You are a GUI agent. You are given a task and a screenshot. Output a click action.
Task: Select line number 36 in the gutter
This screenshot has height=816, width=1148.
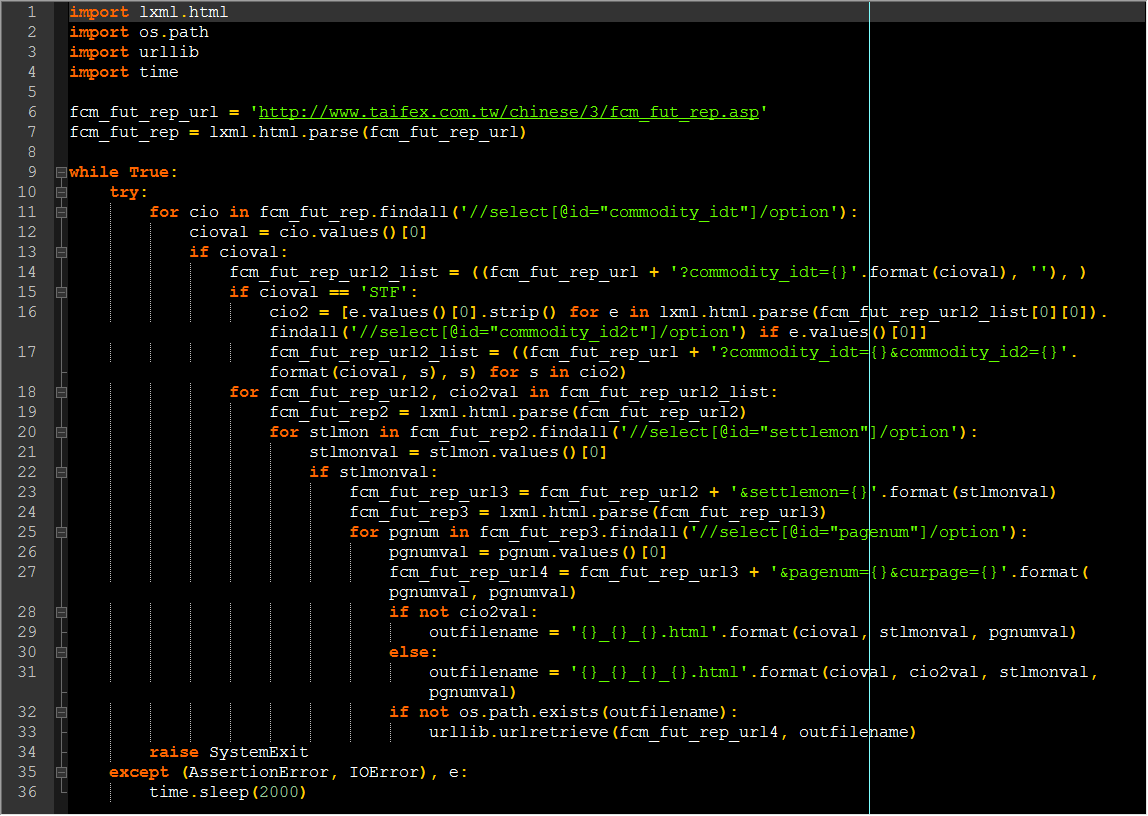[x=27, y=793]
